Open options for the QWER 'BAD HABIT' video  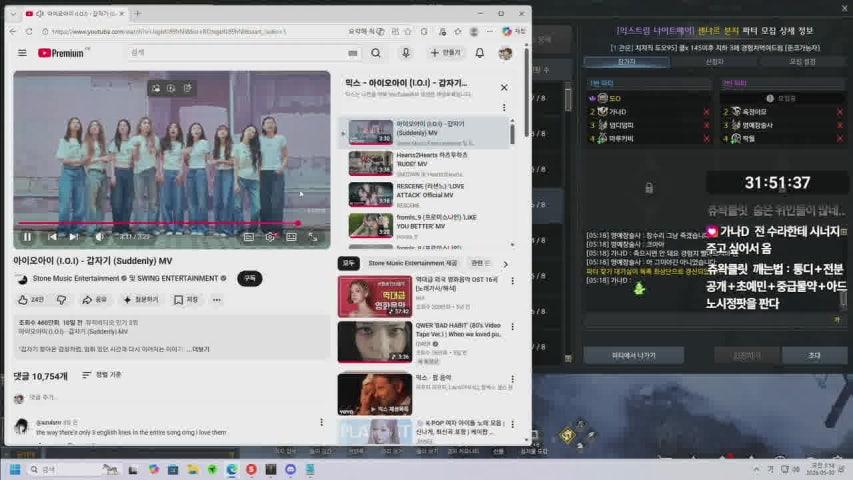(x=512, y=327)
